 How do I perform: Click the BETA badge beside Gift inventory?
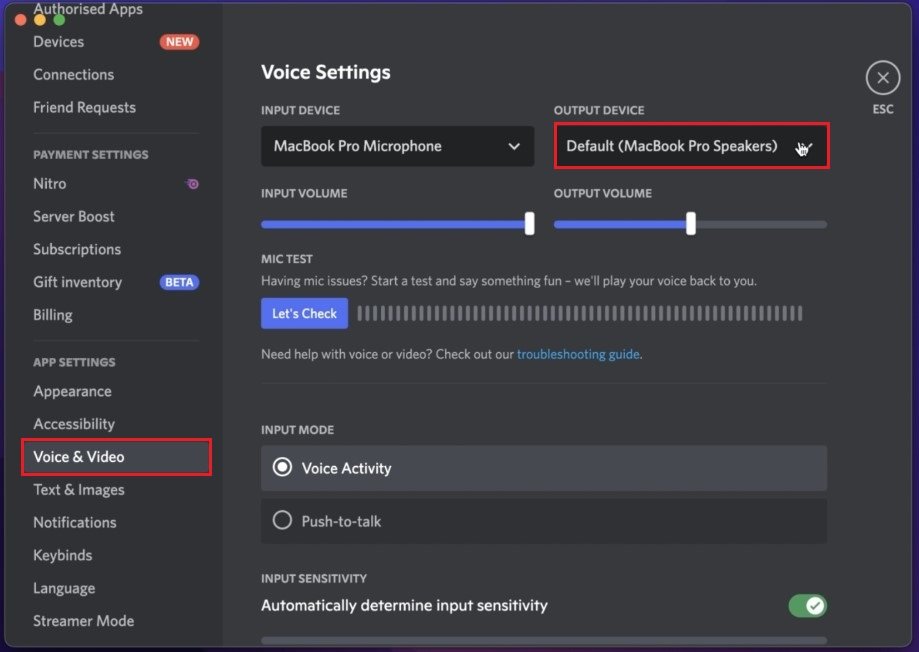179,282
